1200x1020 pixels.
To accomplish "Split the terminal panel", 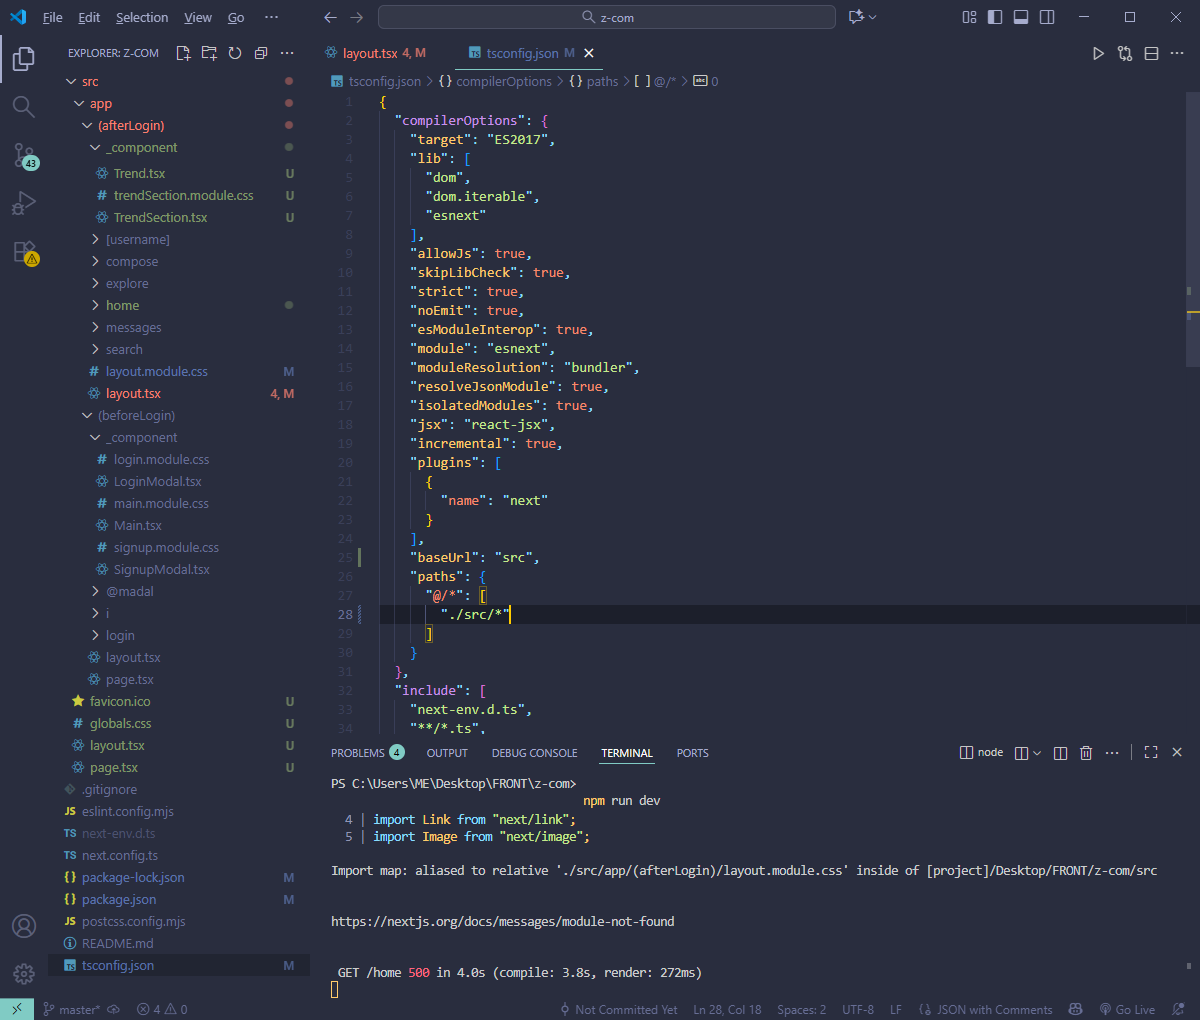I will [x=1060, y=752].
